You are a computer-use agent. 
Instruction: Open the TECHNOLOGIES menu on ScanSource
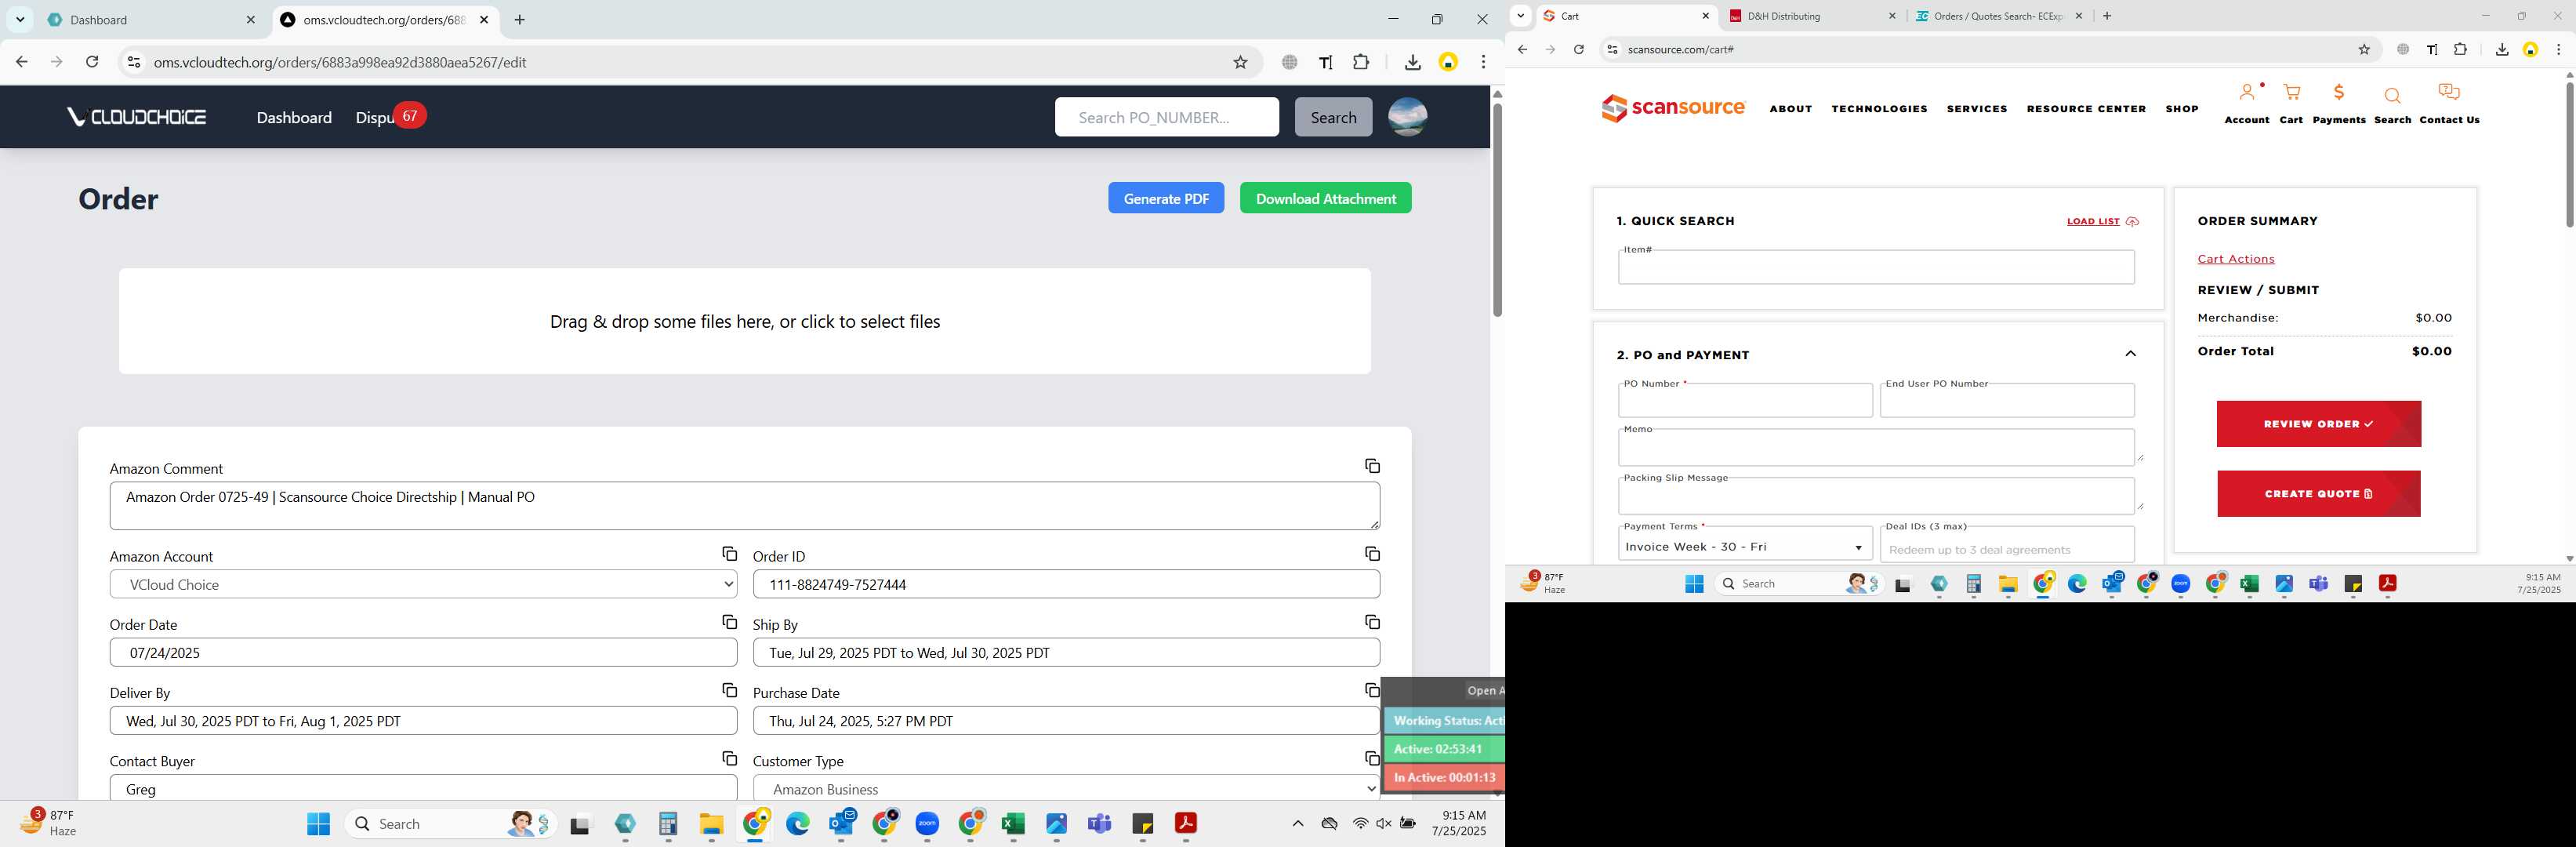[x=1879, y=109]
